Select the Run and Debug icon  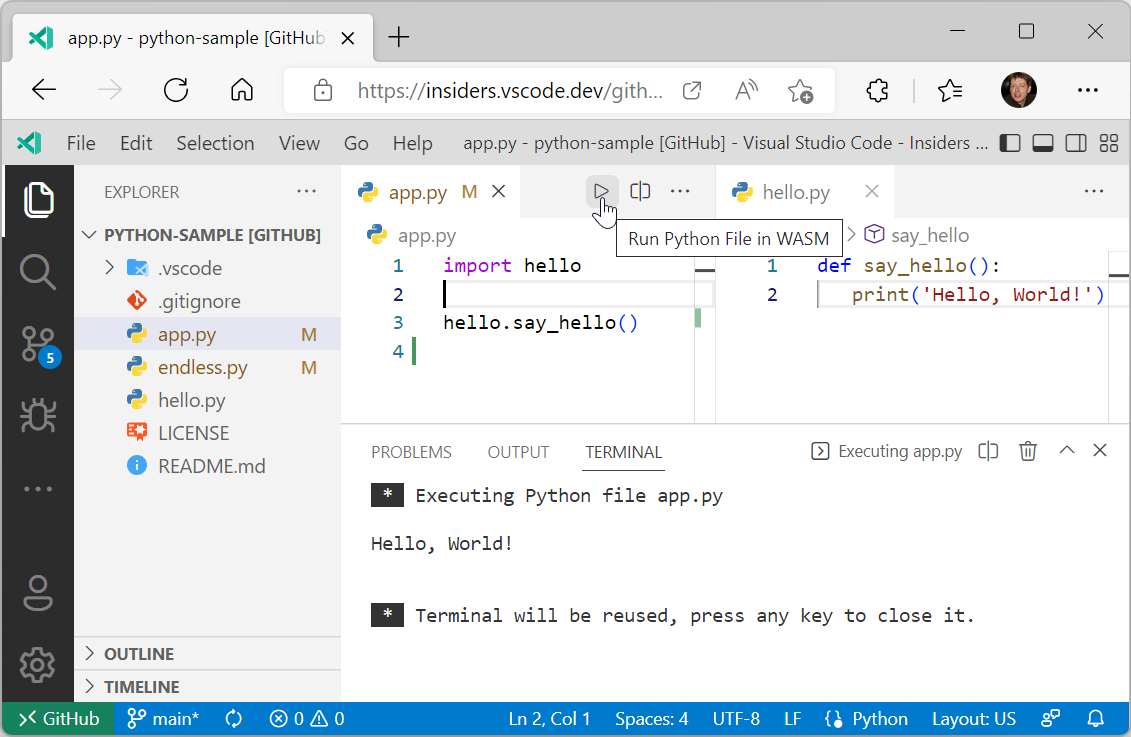click(x=38, y=415)
